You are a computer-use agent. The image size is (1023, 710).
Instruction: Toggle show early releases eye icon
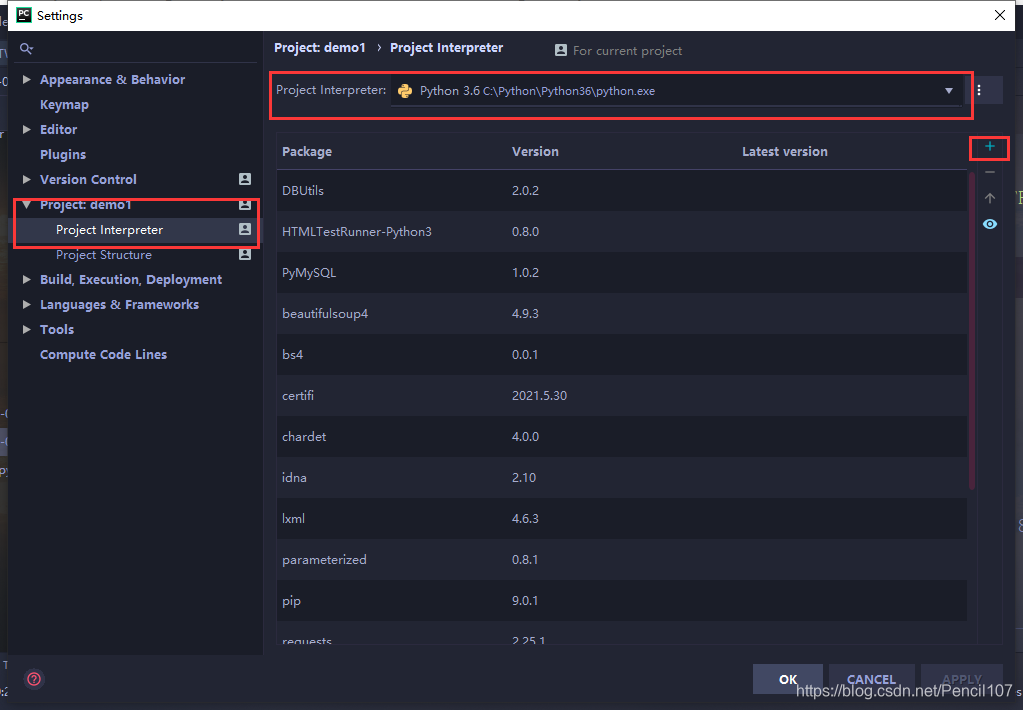[990, 224]
